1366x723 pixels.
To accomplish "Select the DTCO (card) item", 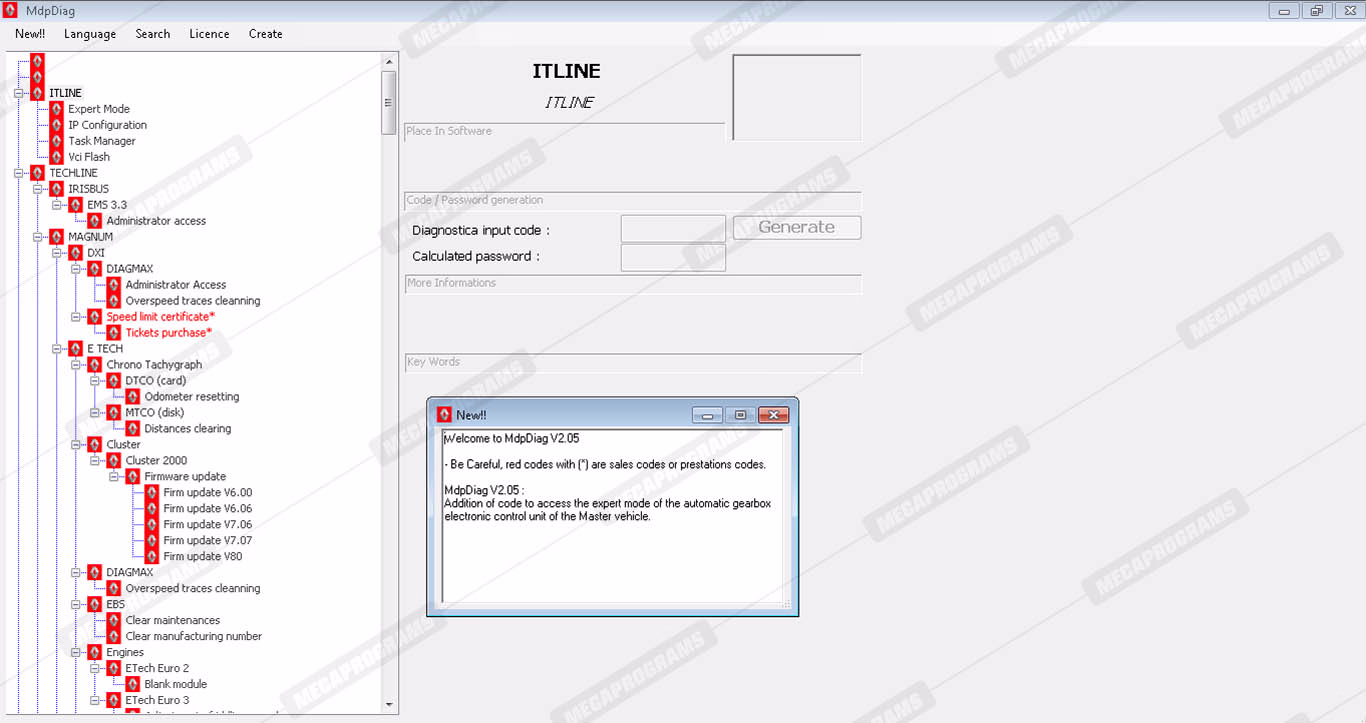I will coord(156,381).
